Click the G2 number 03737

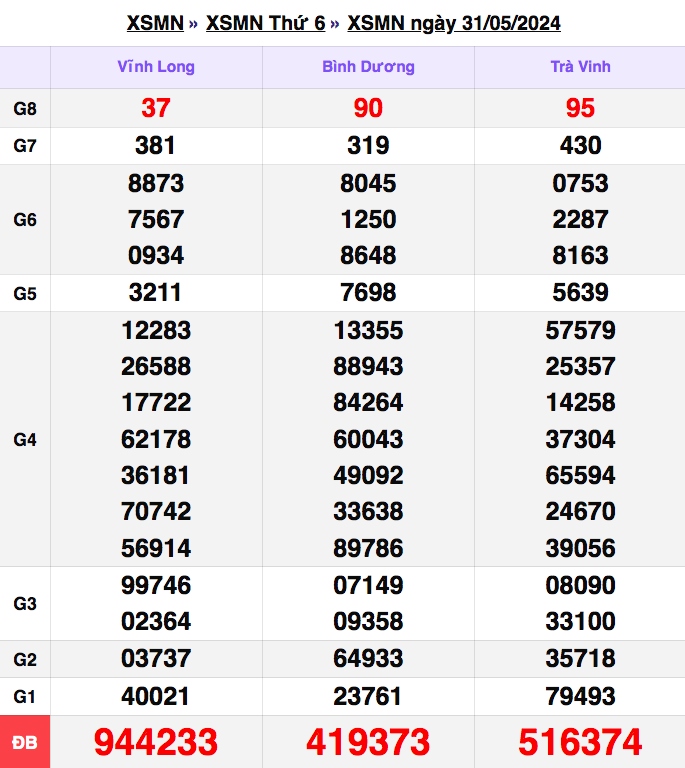156,659
